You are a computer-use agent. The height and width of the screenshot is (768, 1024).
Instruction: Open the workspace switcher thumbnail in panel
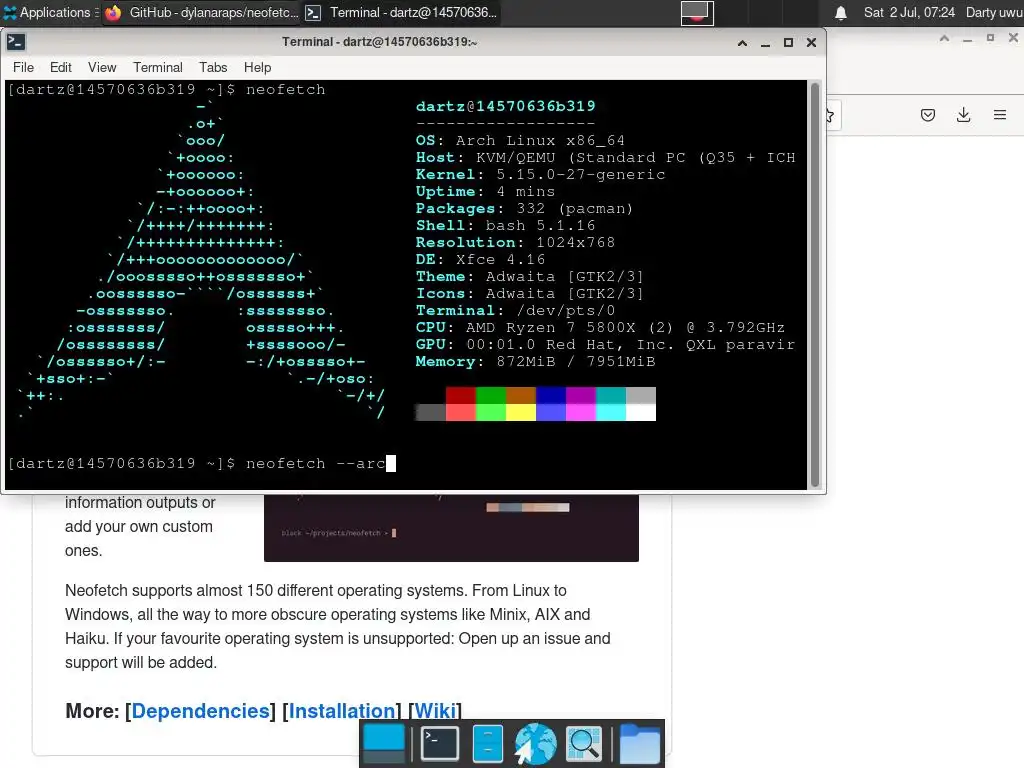tap(697, 12)
